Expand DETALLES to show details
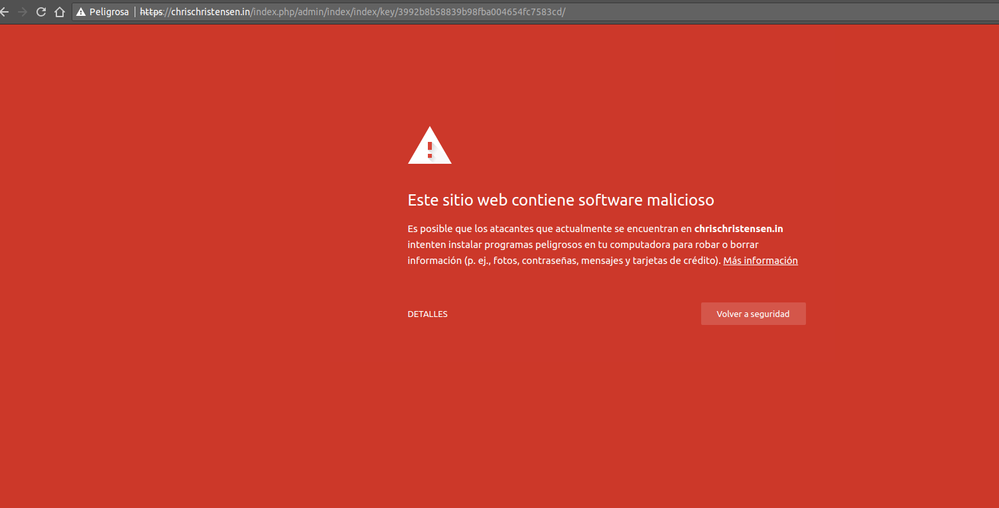The height and width of the screenshot is (508, 999). [427, 314]
